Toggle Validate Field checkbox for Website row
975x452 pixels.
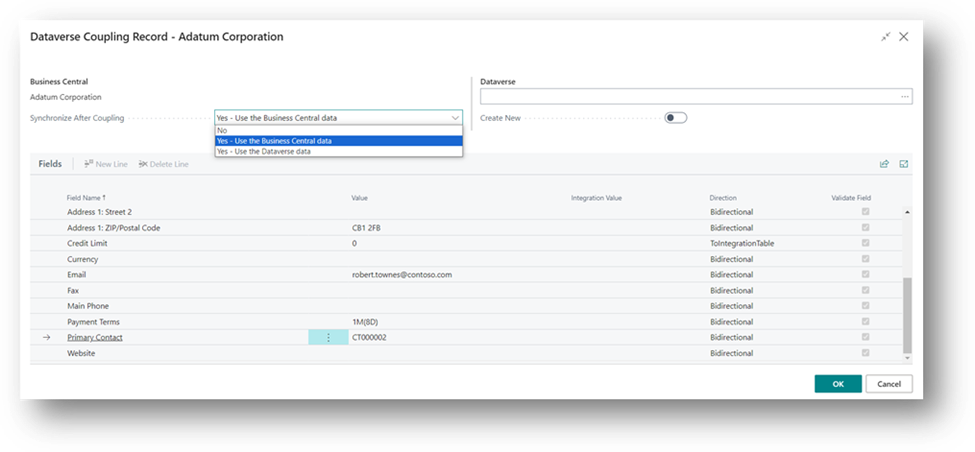[865, 353]
